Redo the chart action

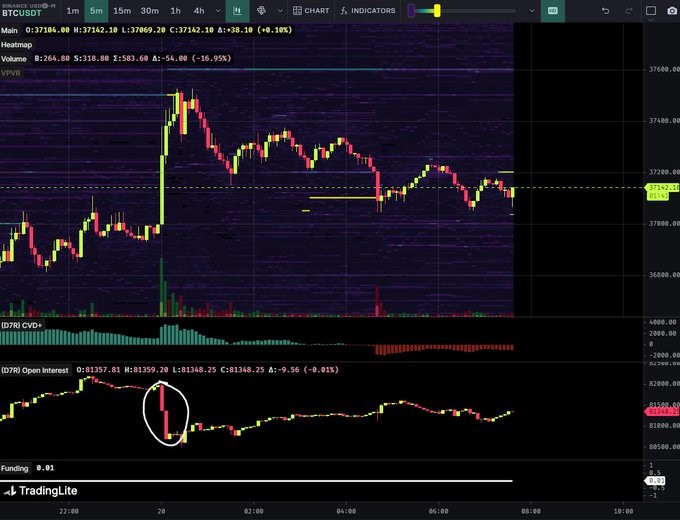(x=628, y=11)
